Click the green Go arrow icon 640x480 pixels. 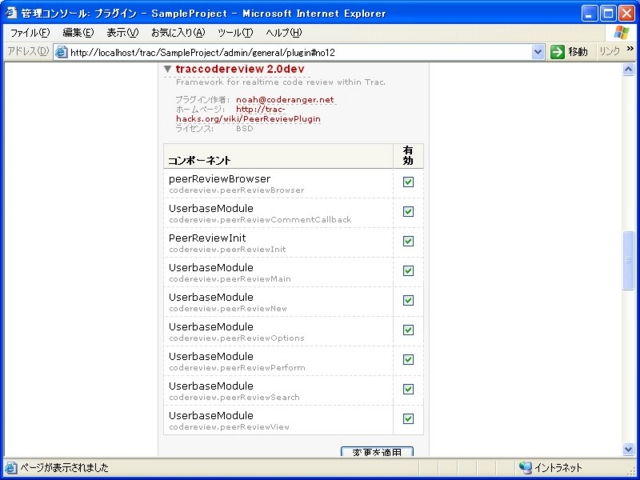click(x=557, y=52)
